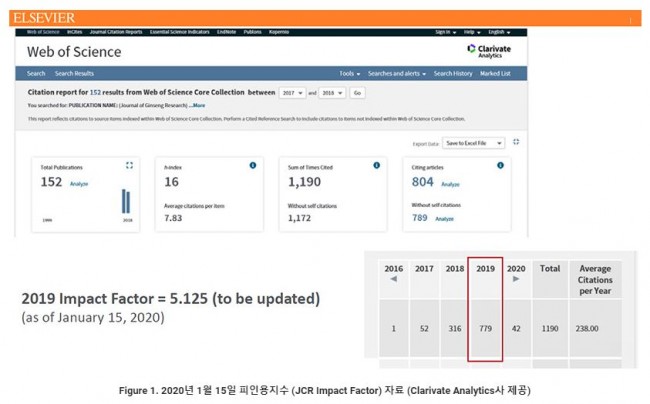Open Journal Citation Reports tab
The image size is (650, 404).
tap(116, 32)
